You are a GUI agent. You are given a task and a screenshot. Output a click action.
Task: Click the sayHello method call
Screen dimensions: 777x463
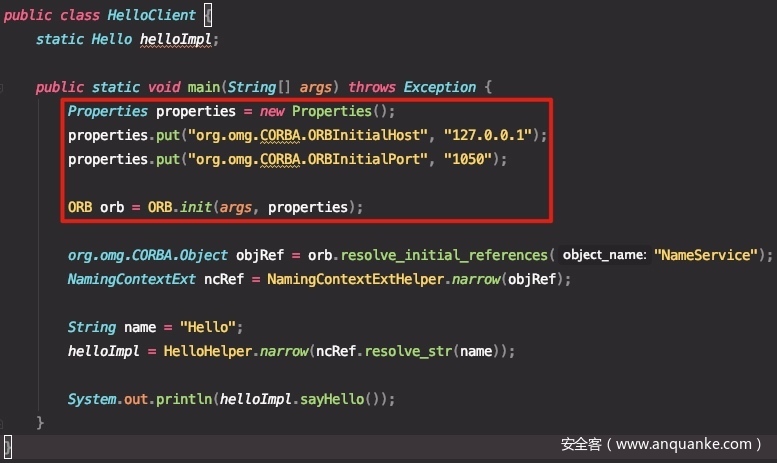click(x=332, y=399)
